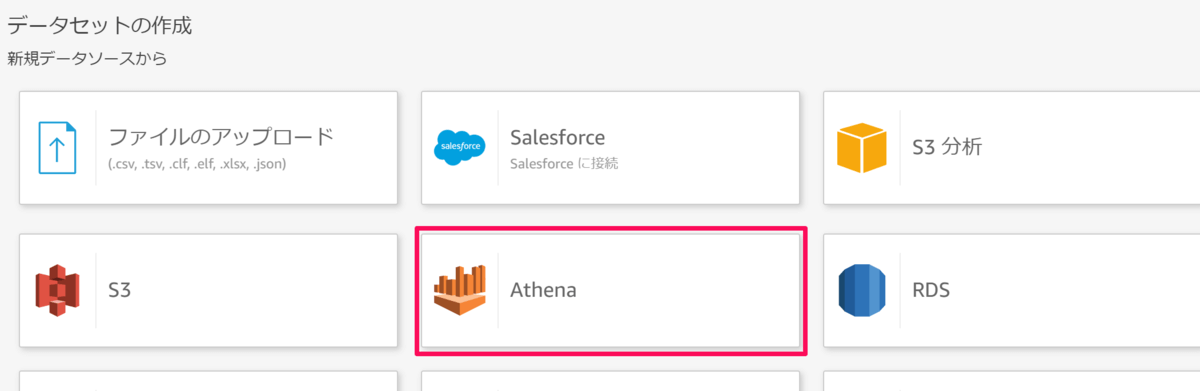Click the file upload arrow icon
The image size is (1200, 391).
coord(58,147)
